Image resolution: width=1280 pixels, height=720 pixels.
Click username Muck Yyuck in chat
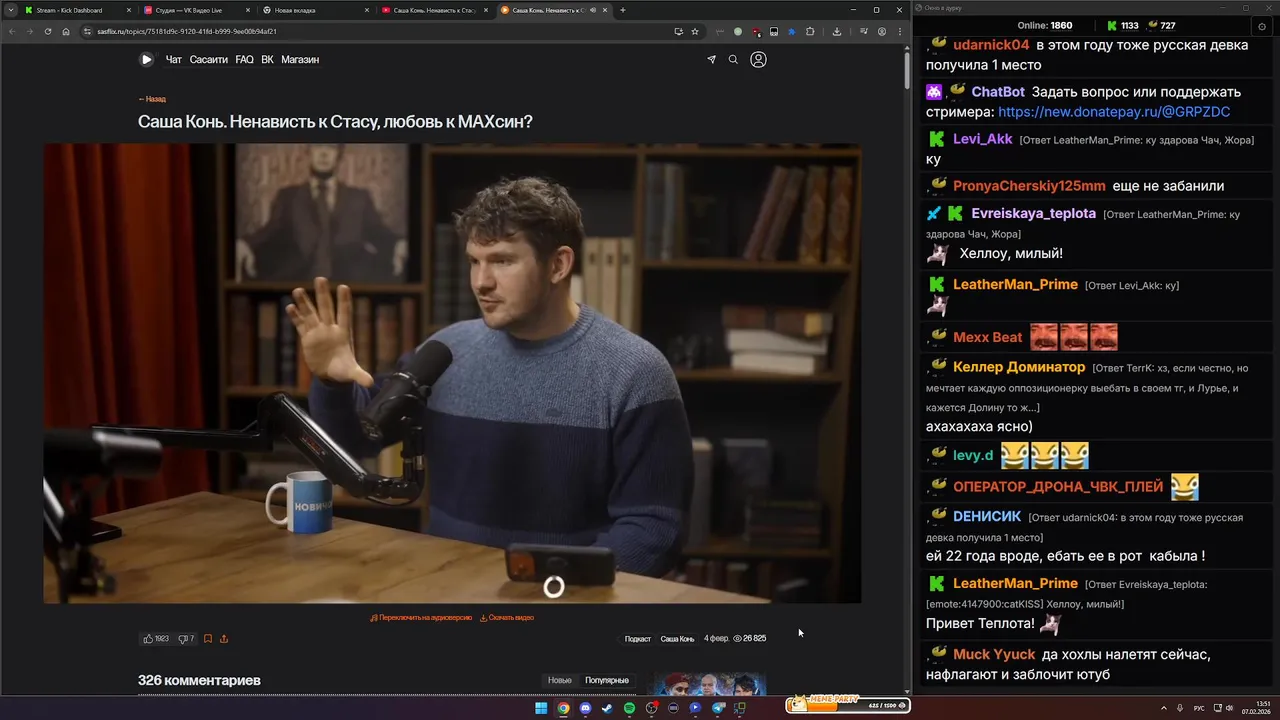pos(994,655)
